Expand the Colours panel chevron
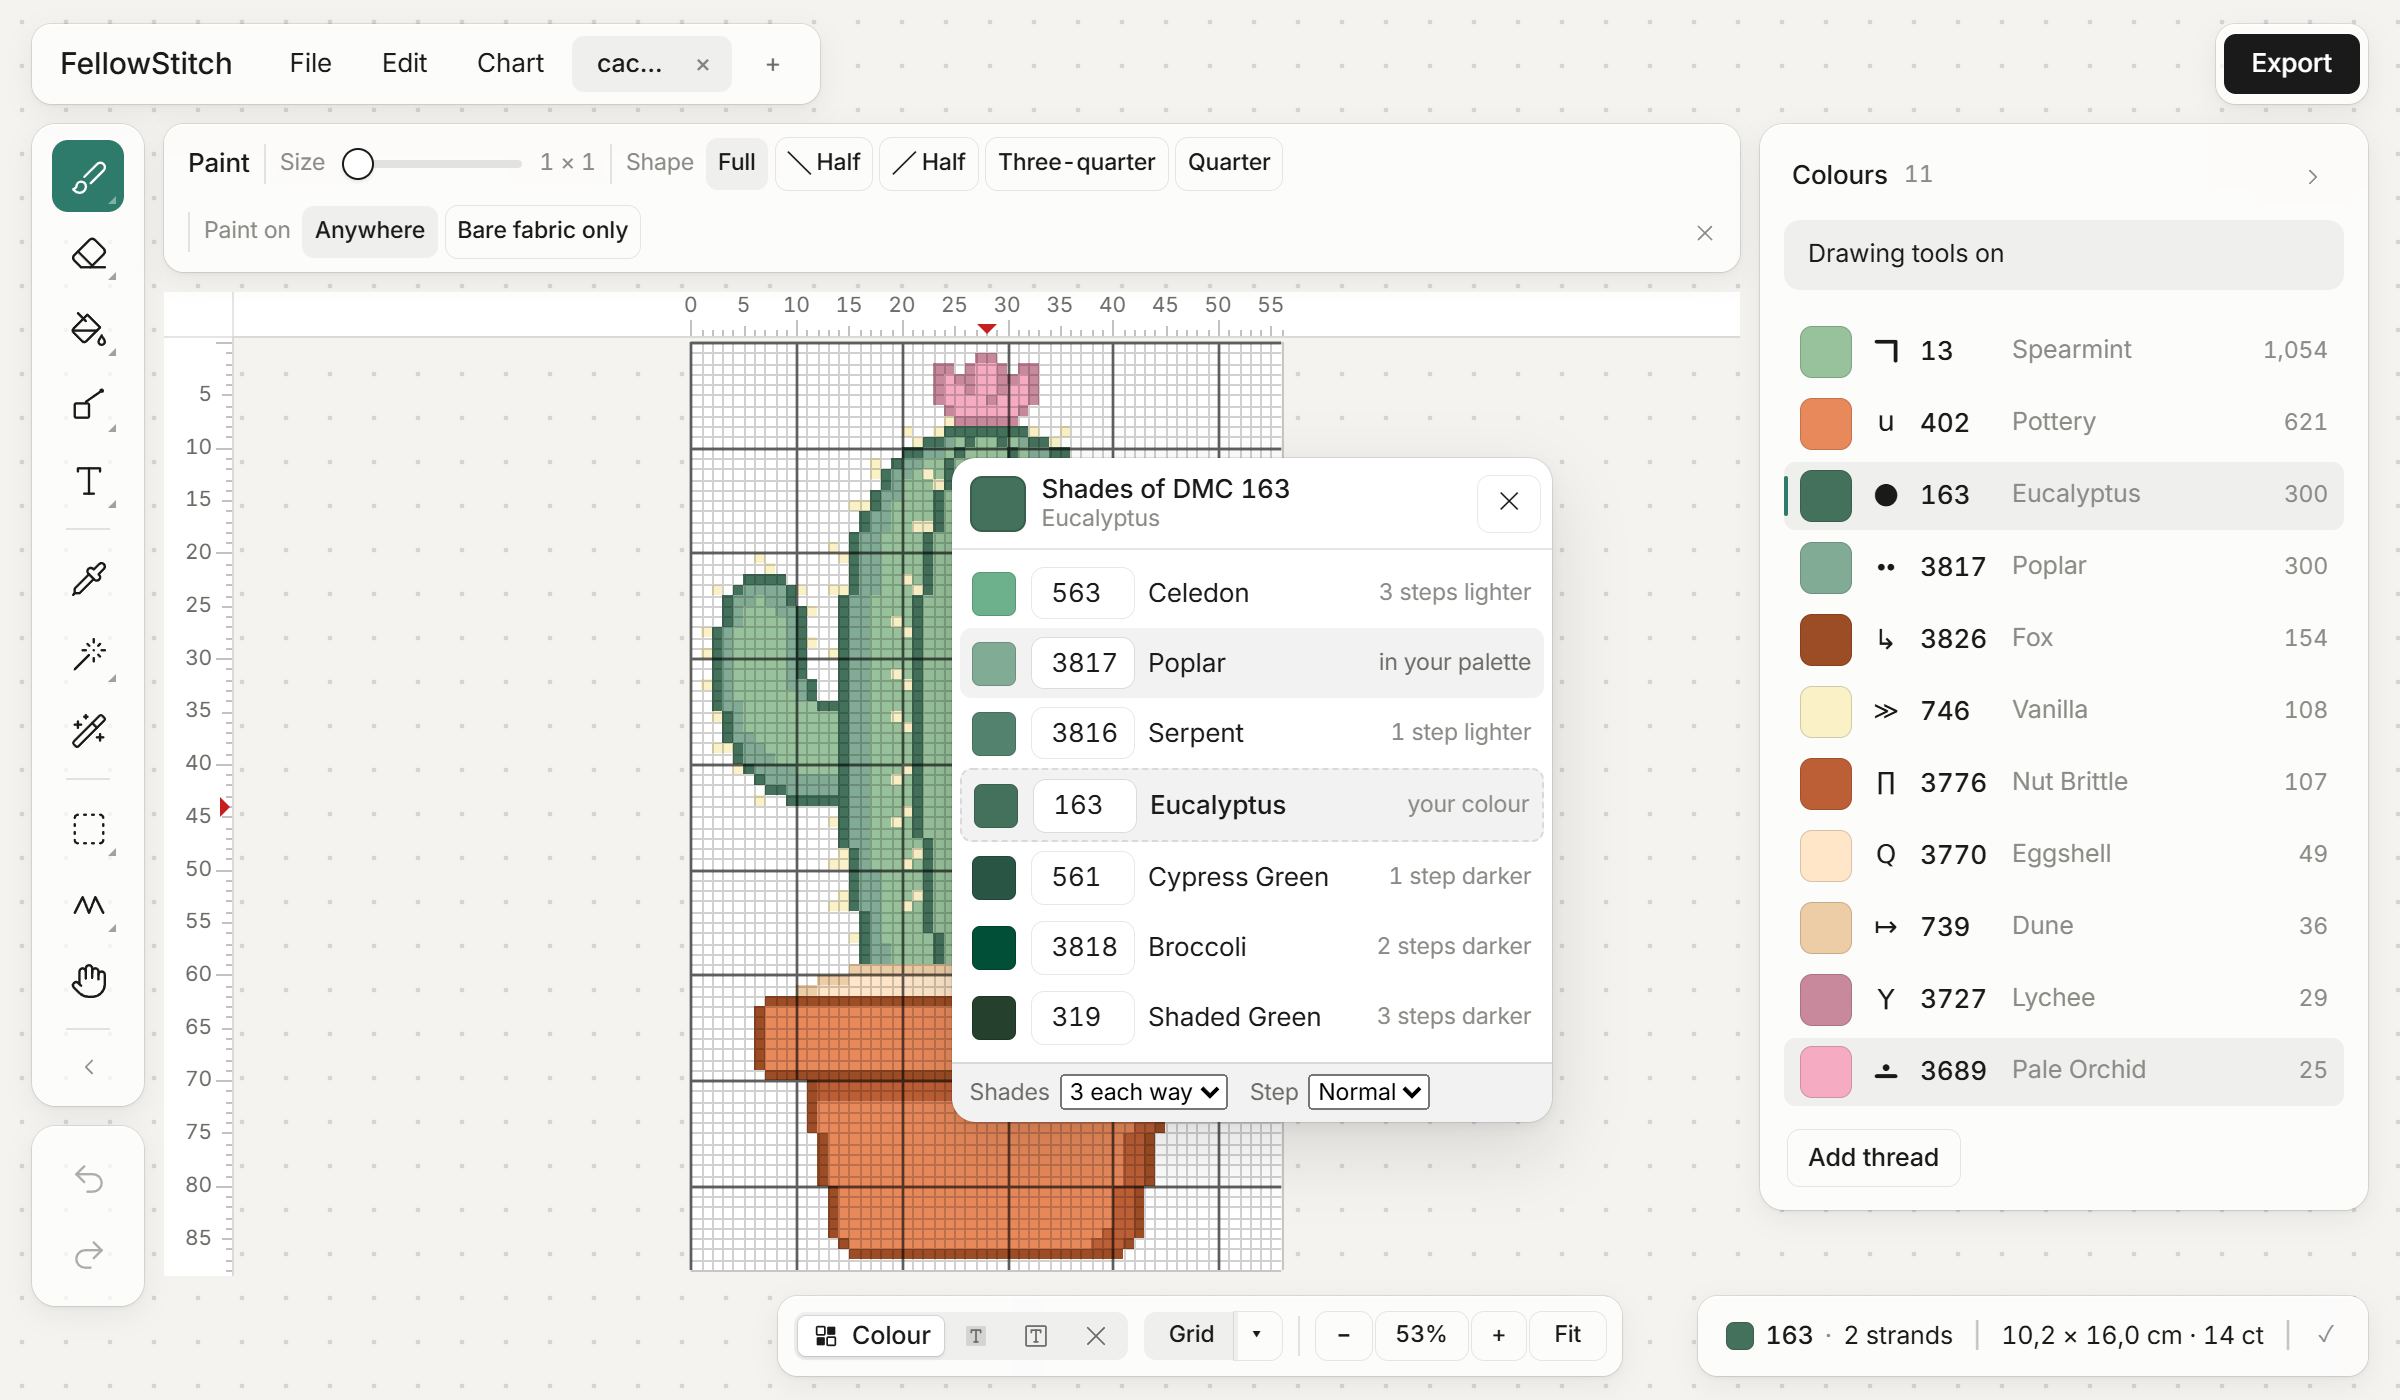The height and width of the screenshot is (1400, 2400). (2313, 177)
